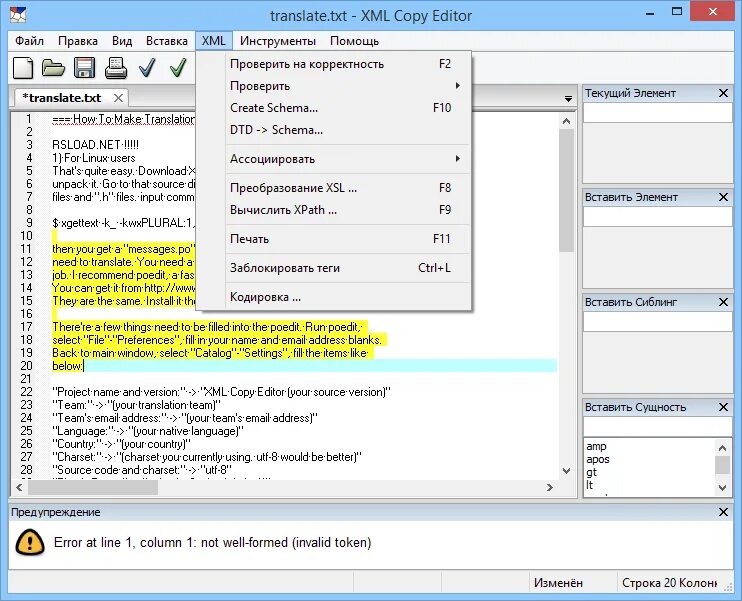Screen dimensions: 742x601
Task: Select the apos entity in list
Action: 598,459
